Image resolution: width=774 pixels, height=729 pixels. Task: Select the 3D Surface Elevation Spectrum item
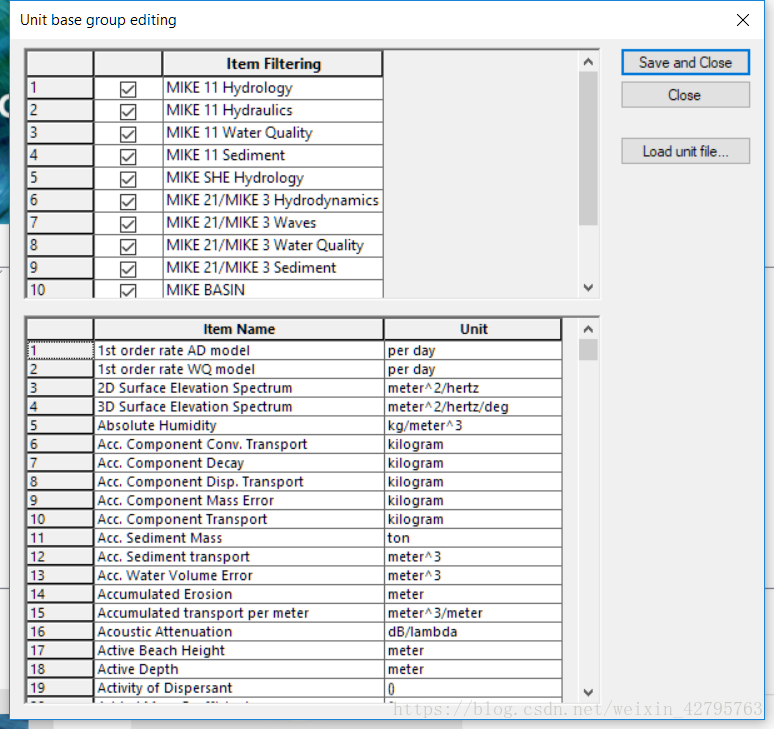[239, 407]
